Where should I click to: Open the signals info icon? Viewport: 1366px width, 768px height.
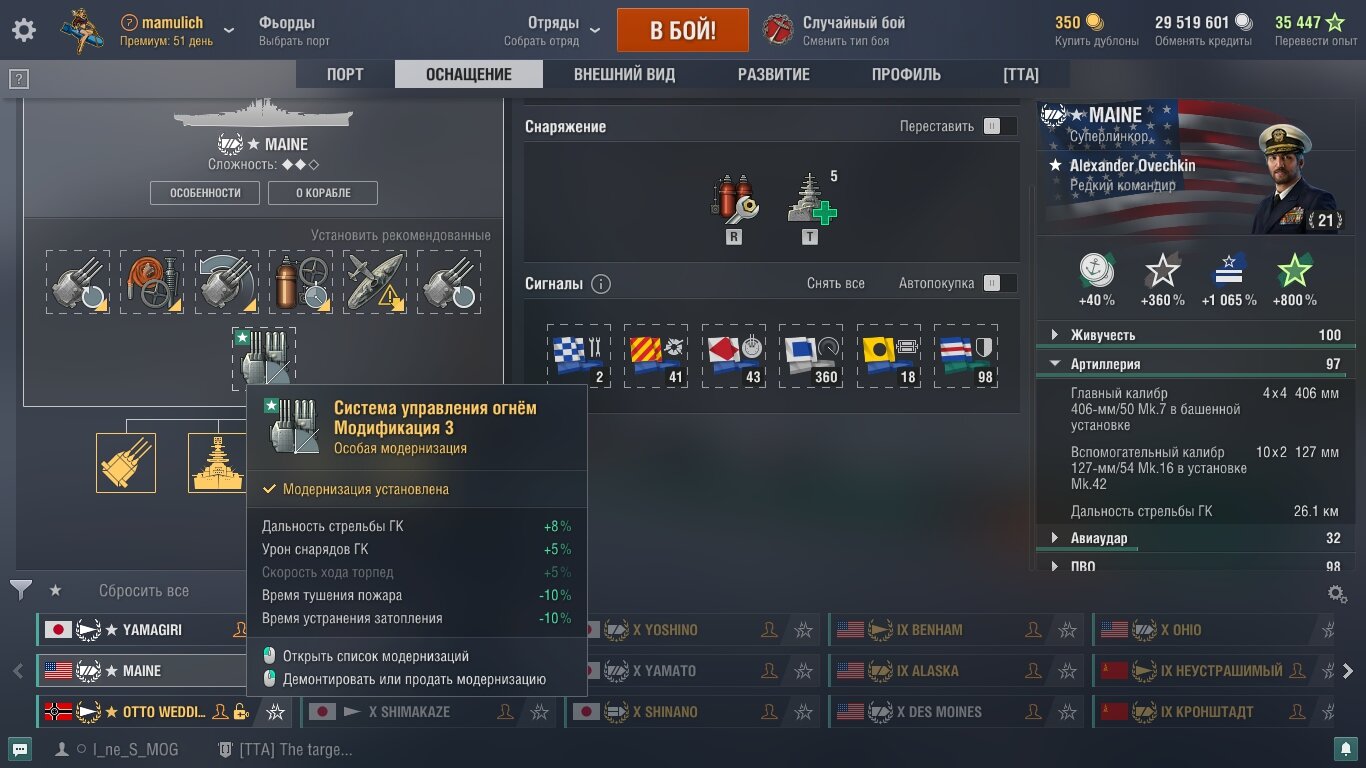click(601, 284)
